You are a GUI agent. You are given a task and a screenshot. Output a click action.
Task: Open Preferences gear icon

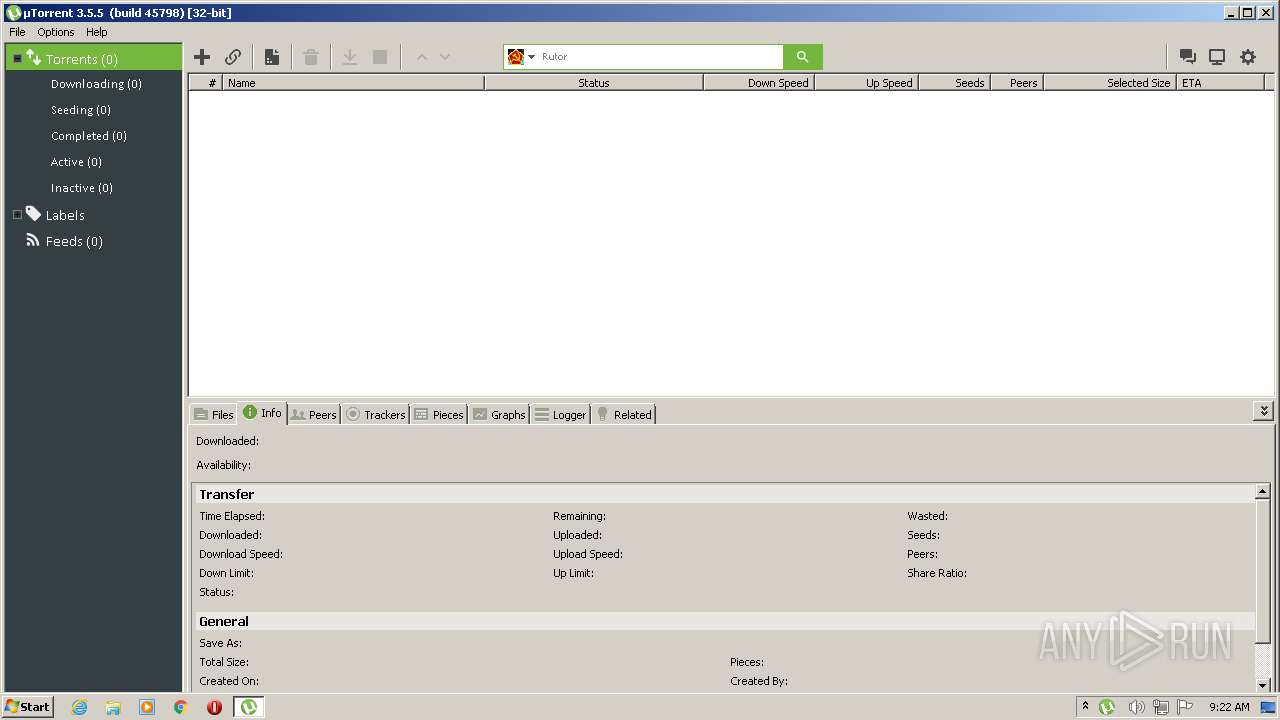pyautogui.click(x=1248, y=57)
